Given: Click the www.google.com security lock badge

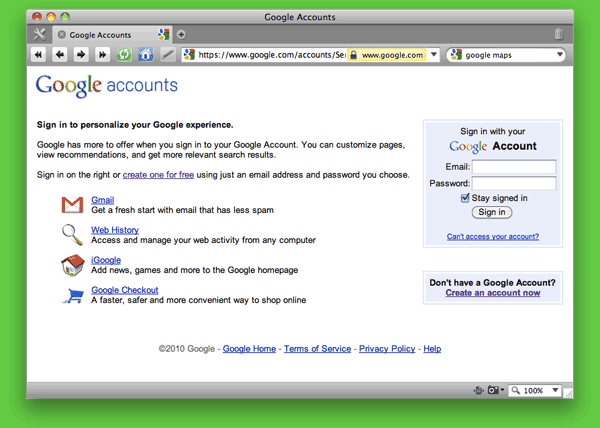Looking at the screenshot, I should 386,55.
